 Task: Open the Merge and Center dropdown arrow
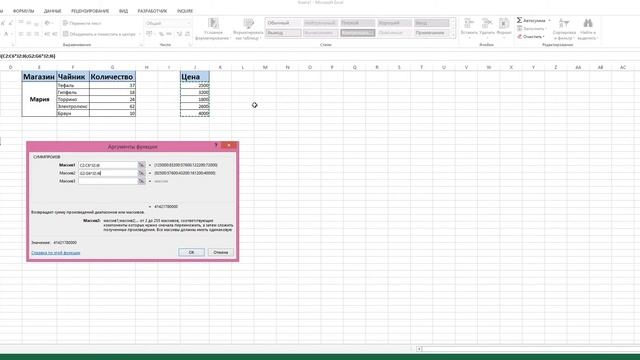[x=140, y=34]
